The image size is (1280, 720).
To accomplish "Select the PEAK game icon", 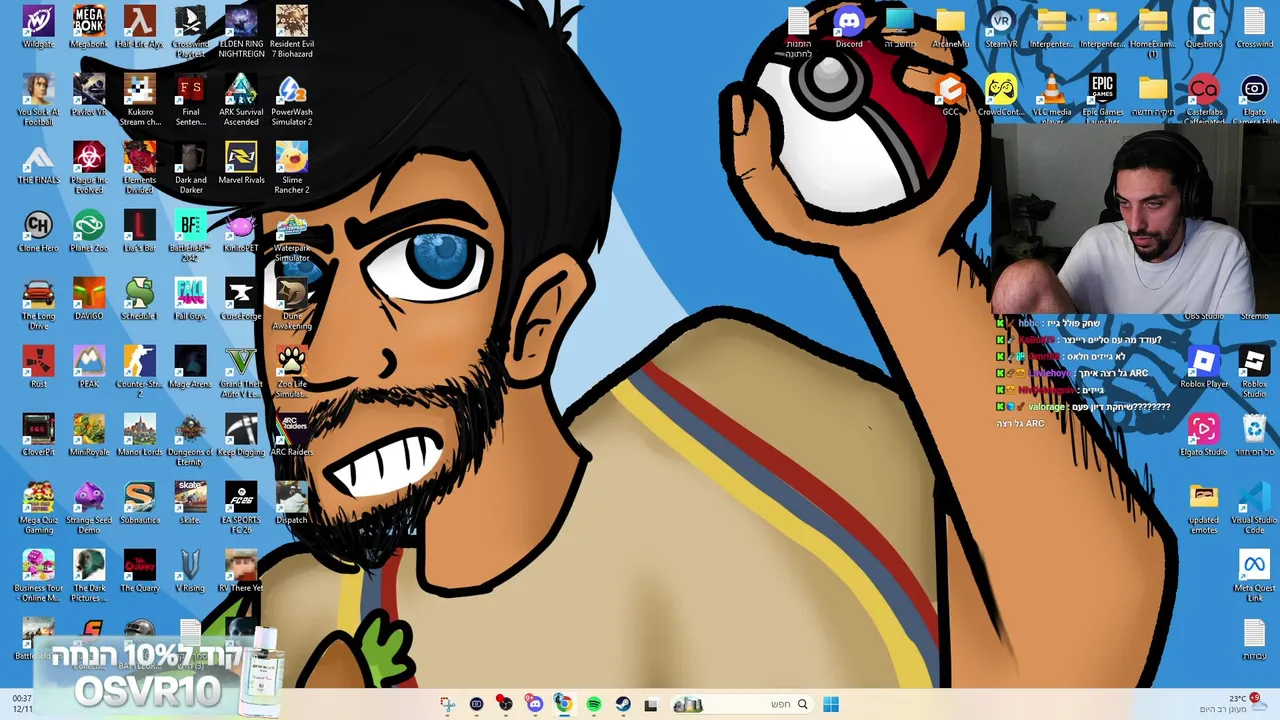I will coord(89,367).
